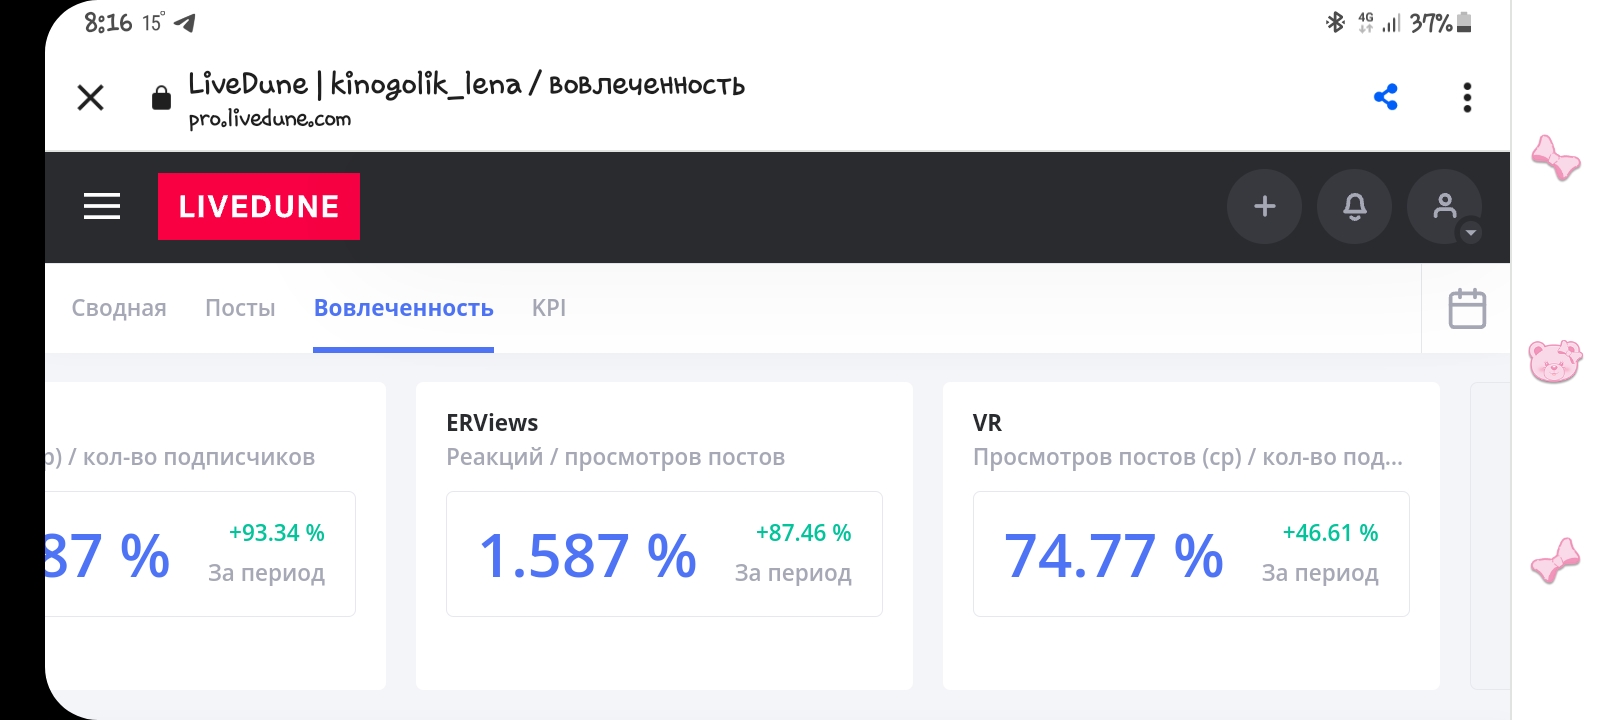Select the Вовлеченность tab
Image resolution: width=1600 pixels, height=720 pixels.
[403, 308]
